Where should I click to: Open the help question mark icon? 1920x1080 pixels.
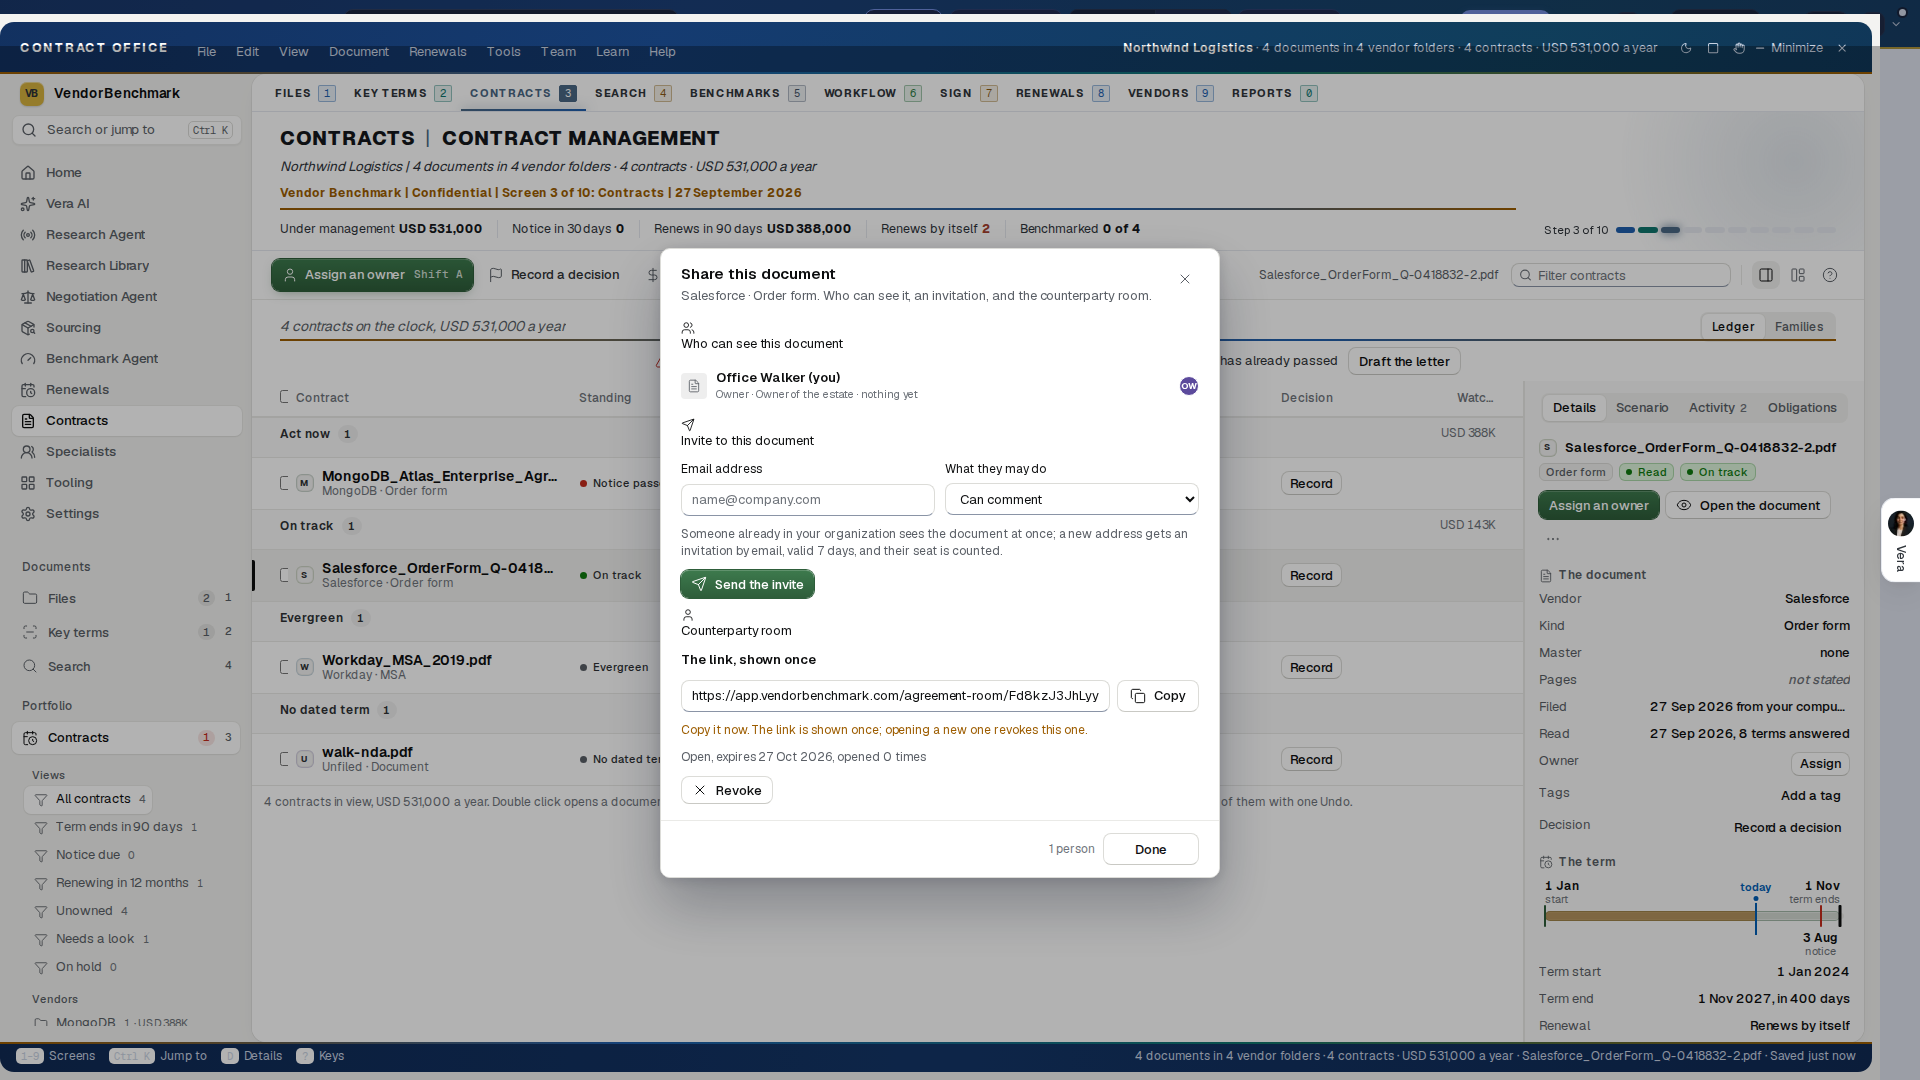(x=1830, y=275)
